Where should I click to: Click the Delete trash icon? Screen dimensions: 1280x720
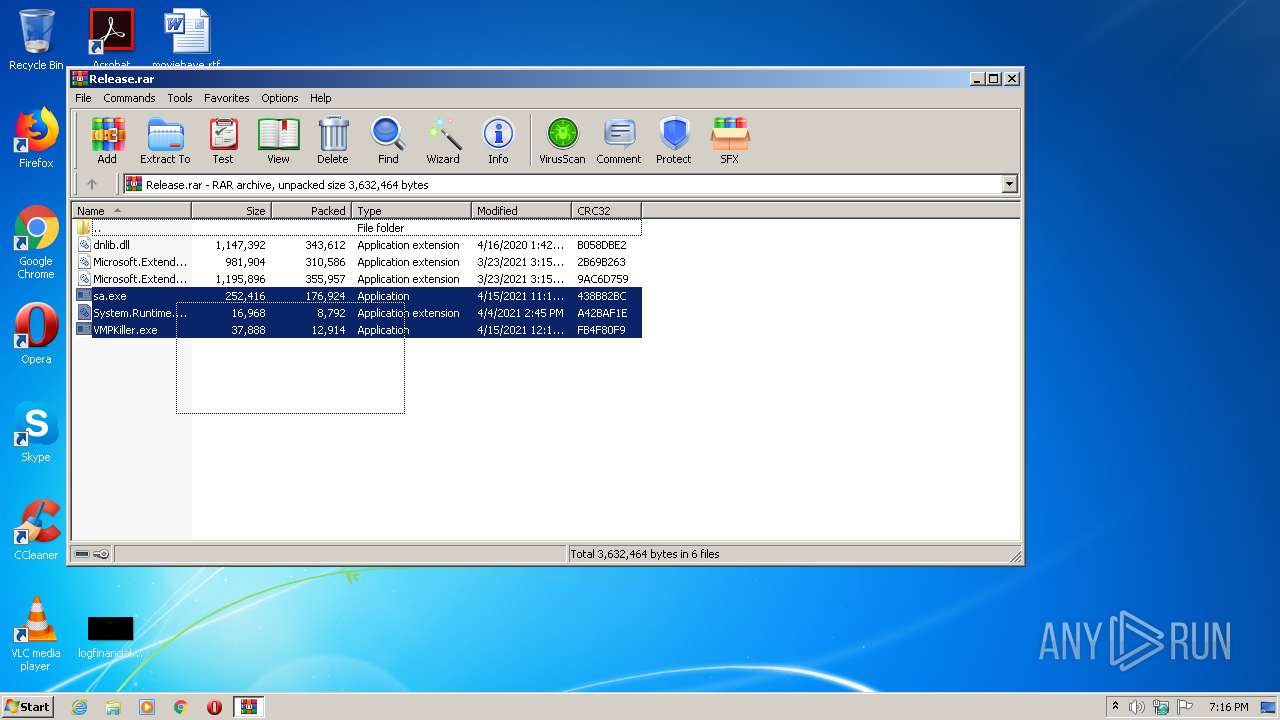point(333,141)
